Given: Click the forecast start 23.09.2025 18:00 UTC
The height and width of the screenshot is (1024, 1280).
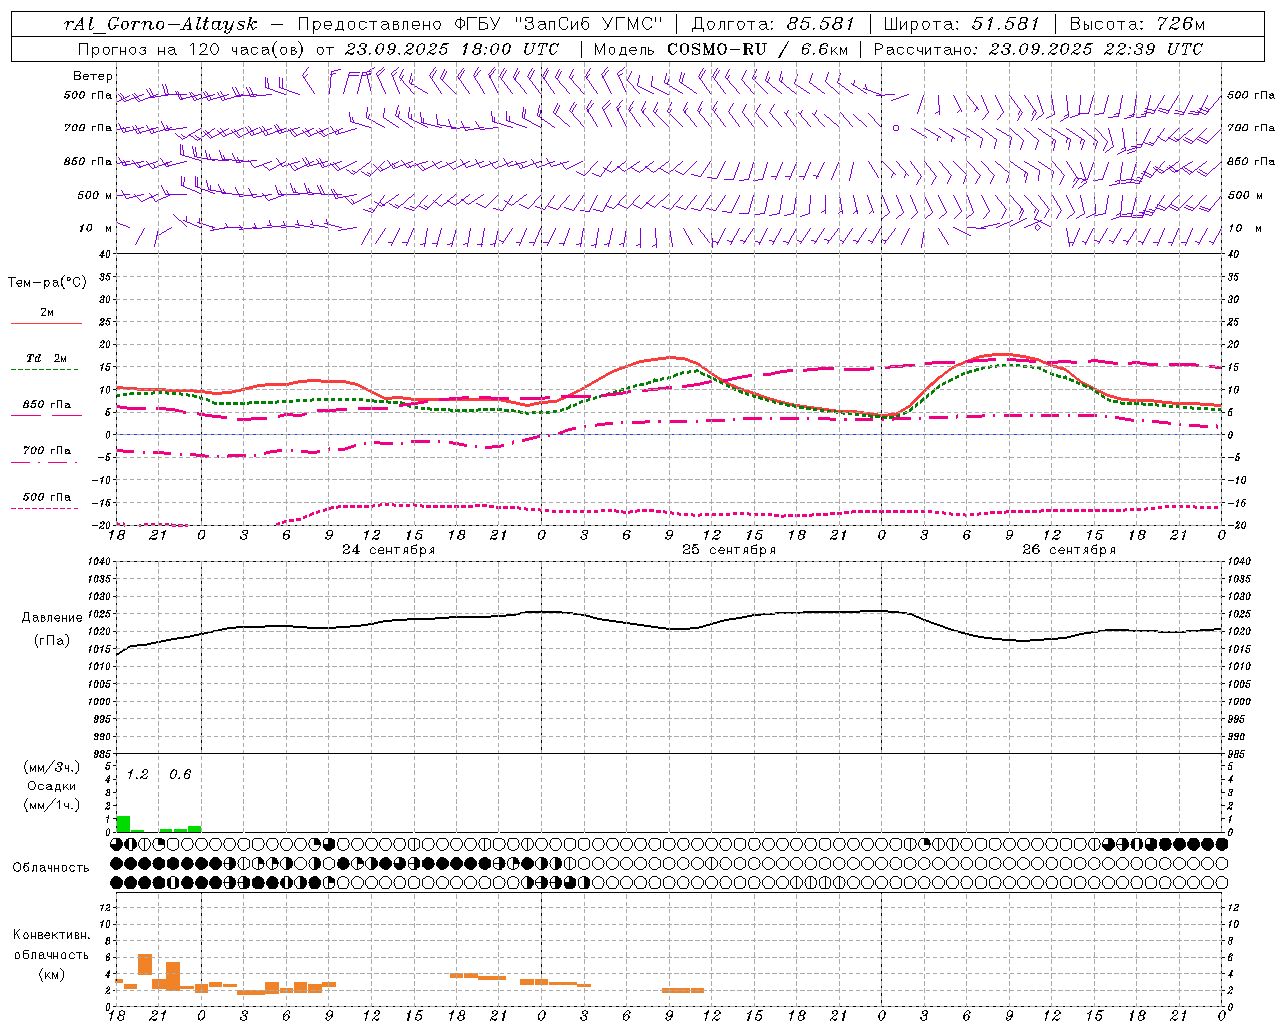Looking at the screenshot, I should pyautogui.click(x=451, y=49).
